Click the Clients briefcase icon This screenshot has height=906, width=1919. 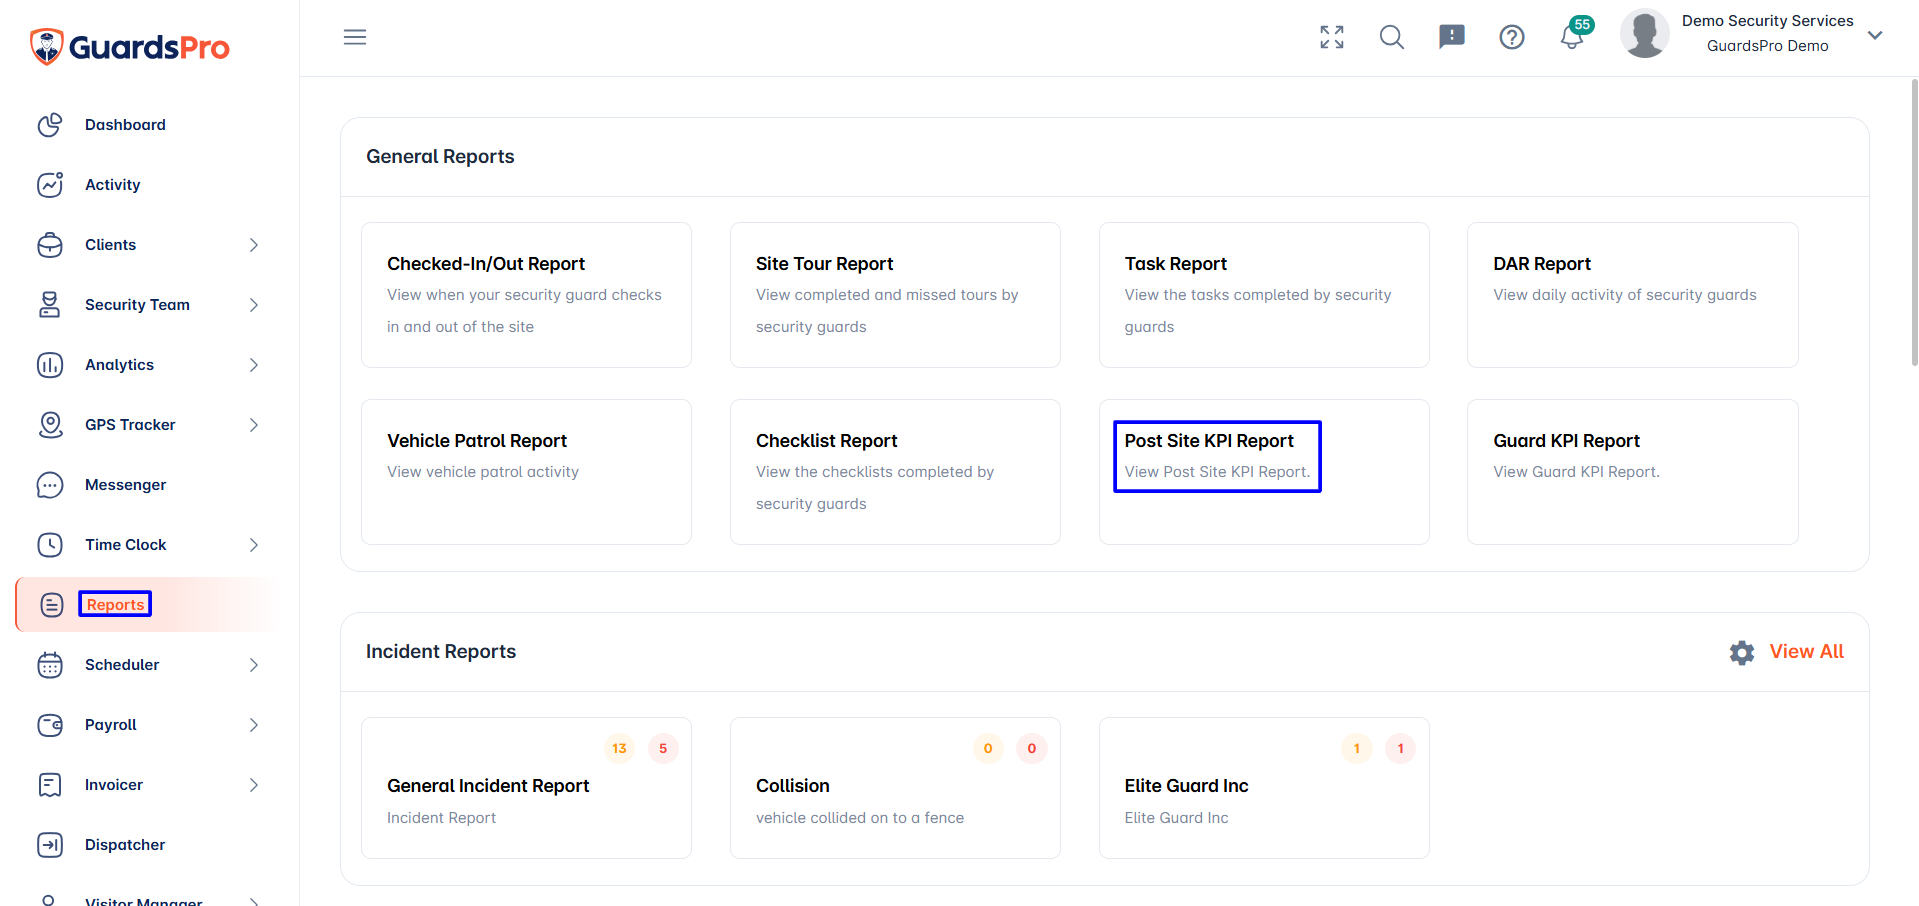point(50,245)
